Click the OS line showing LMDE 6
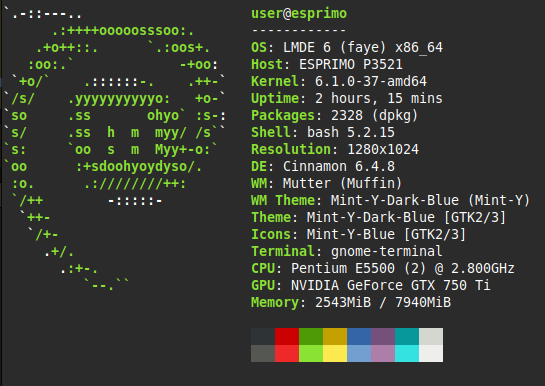Viewport: 545px width, 386px height. coord(347,47)
